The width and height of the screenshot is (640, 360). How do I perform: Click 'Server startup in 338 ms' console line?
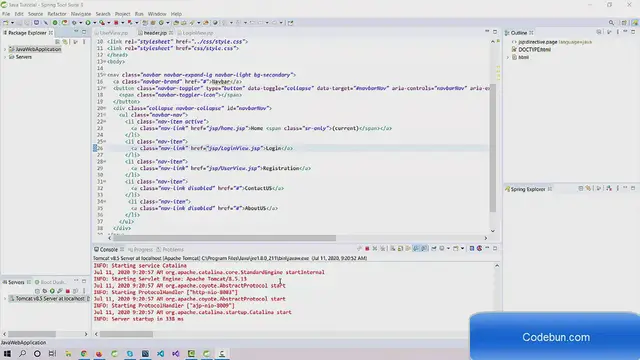pos(138,319)
